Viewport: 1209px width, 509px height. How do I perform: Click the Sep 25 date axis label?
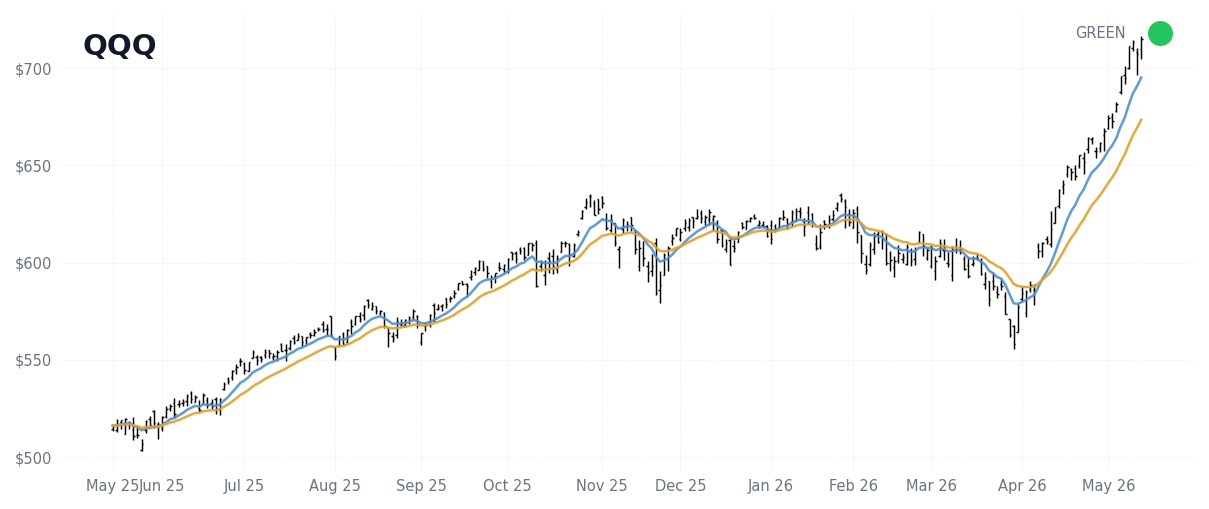click(422, 486)
